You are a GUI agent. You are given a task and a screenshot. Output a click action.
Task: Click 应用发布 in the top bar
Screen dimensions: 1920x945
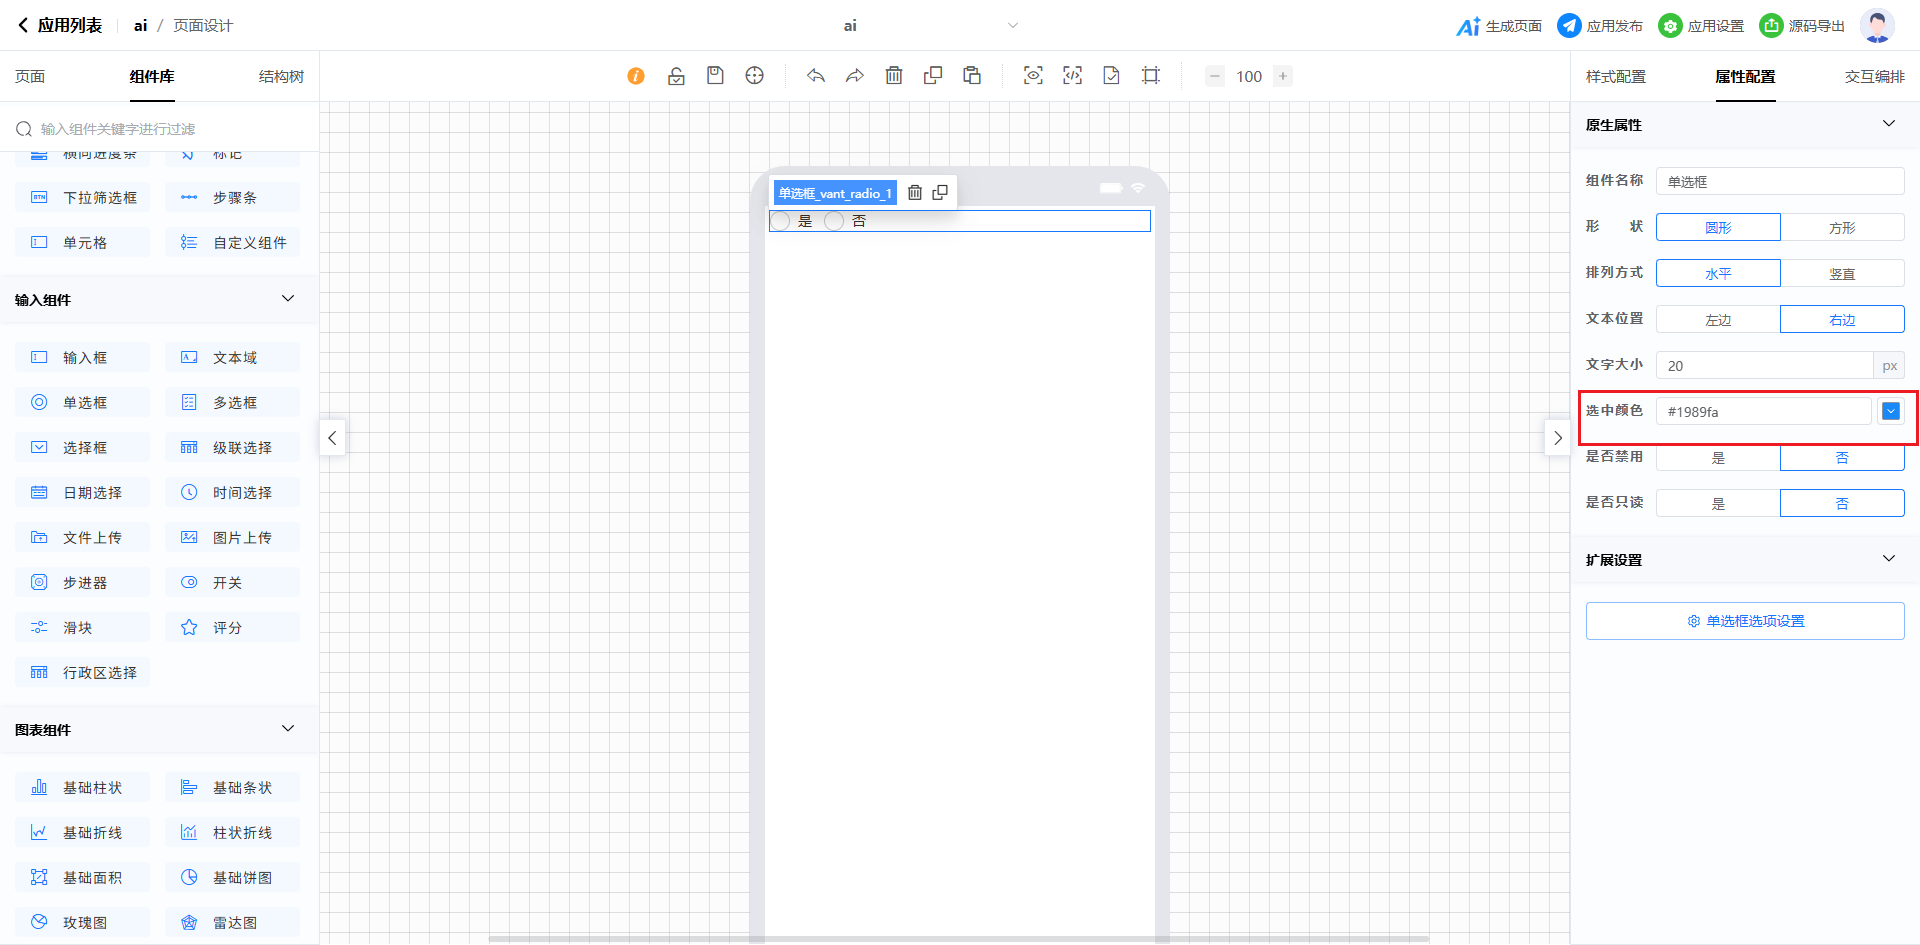[1601, 26]
